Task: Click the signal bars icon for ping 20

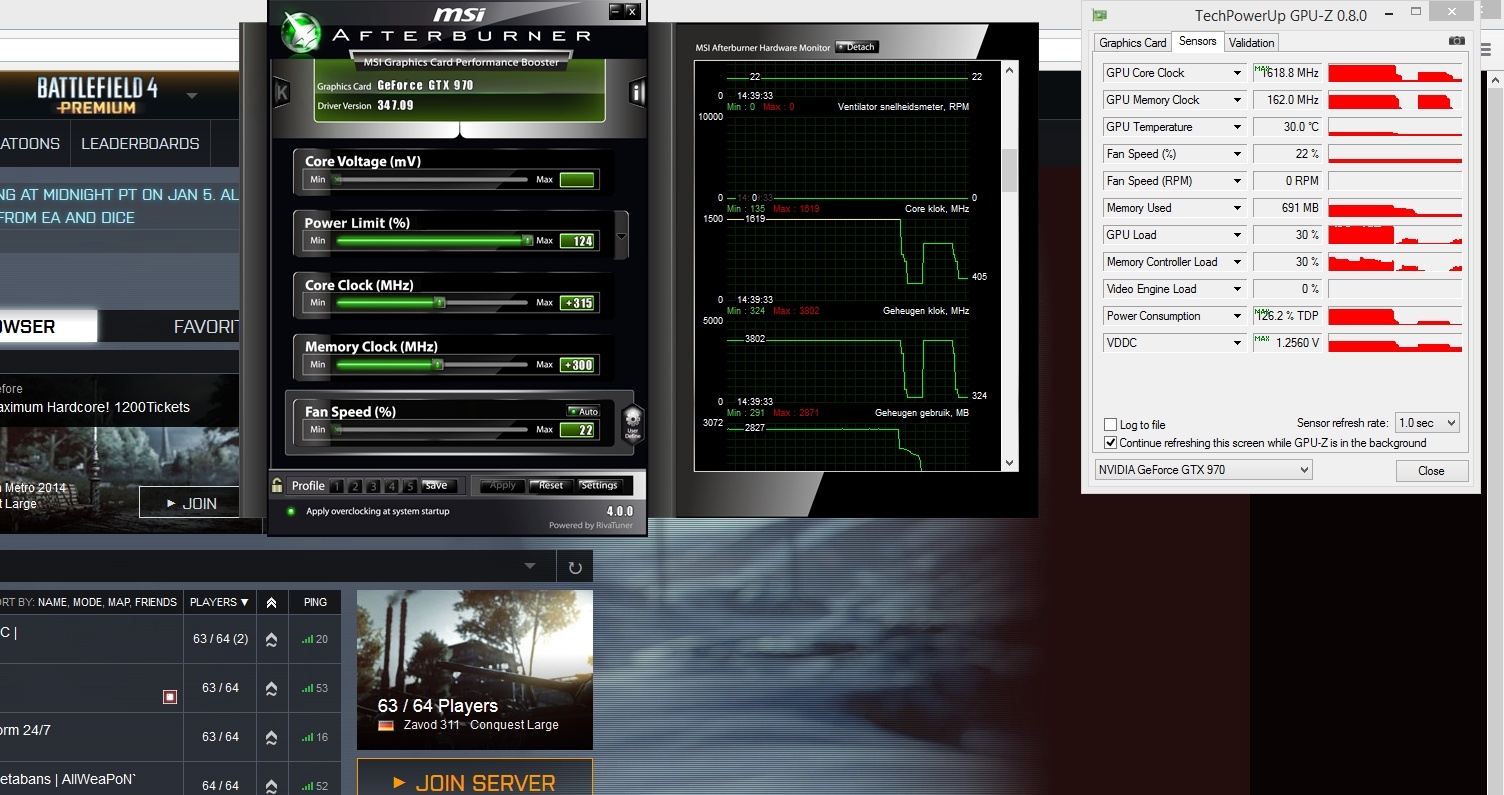Action: [x=307, y=639]
